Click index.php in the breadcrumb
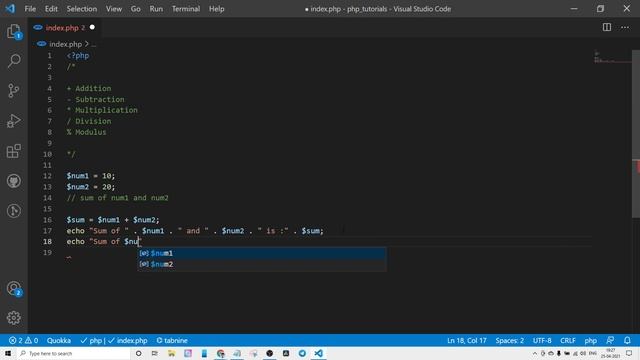Screen dimensions: 640x360 point(65,44)
